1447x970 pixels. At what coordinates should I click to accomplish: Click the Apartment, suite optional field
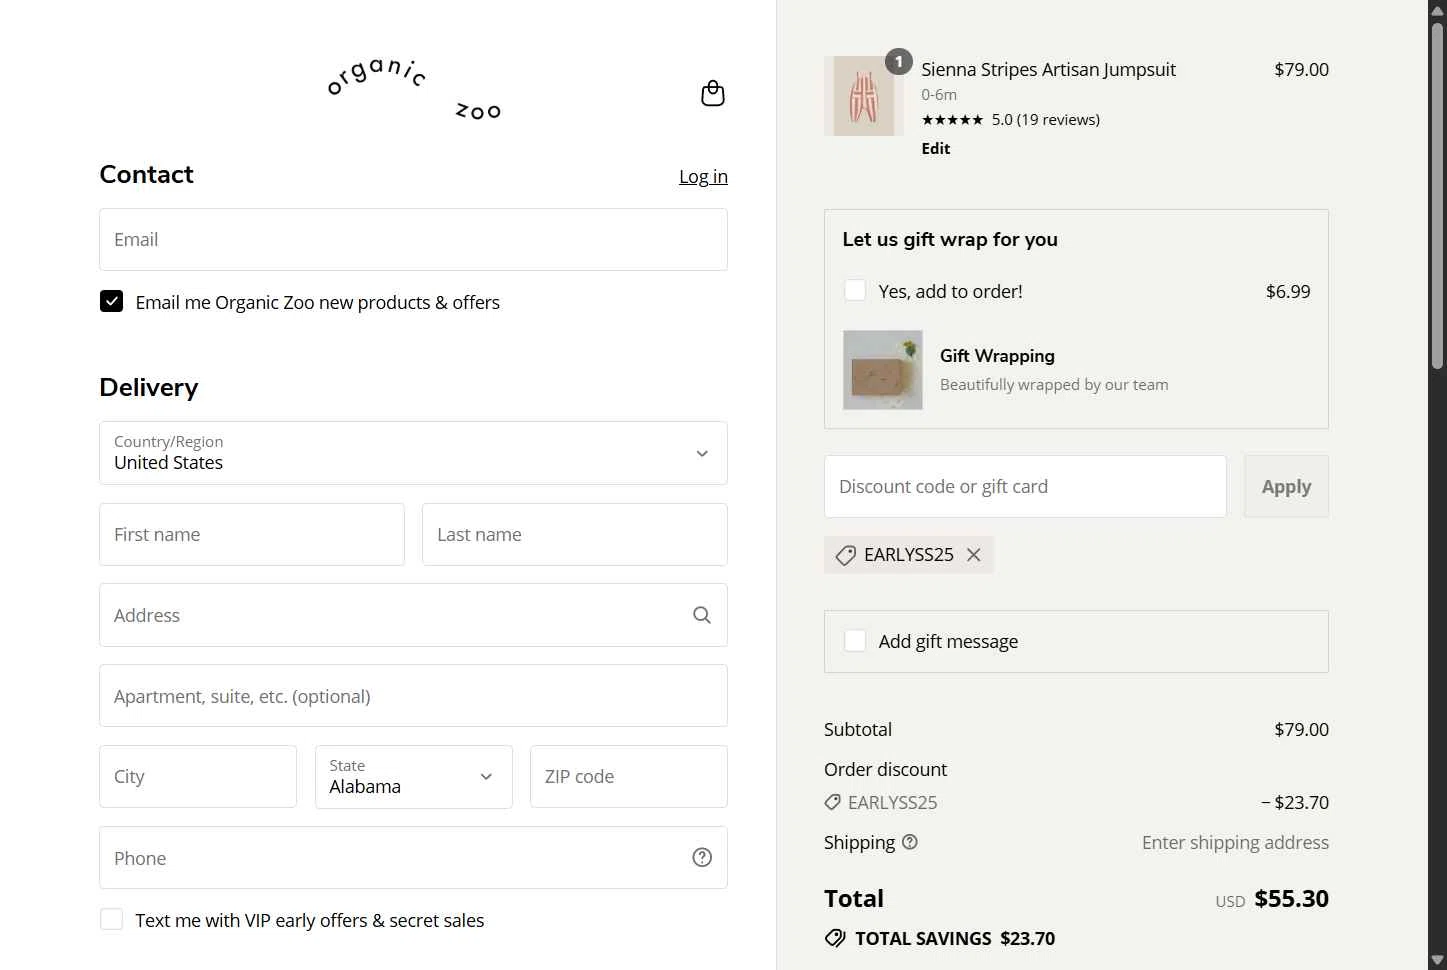(413, 696)
